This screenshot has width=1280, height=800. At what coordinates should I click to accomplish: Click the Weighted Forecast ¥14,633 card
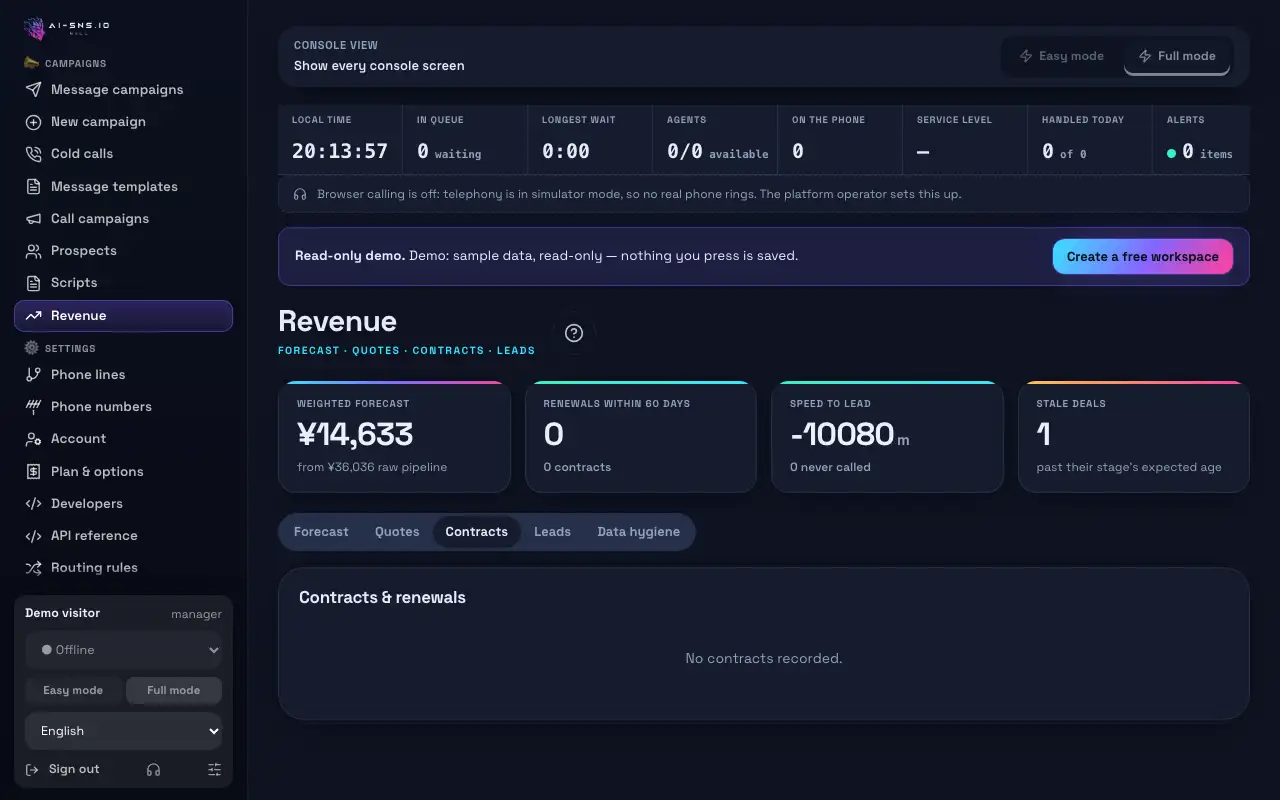[x=394, y=437]
